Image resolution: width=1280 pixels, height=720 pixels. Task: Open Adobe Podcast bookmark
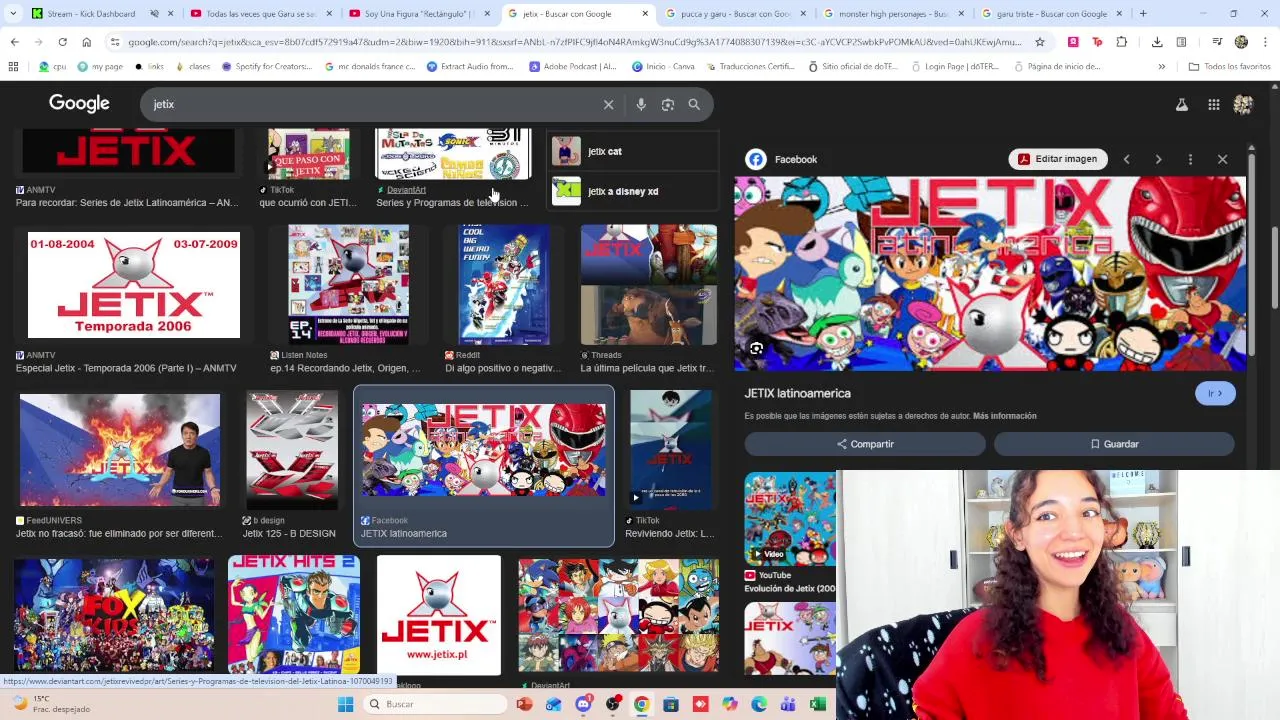(x=572, y=66)
